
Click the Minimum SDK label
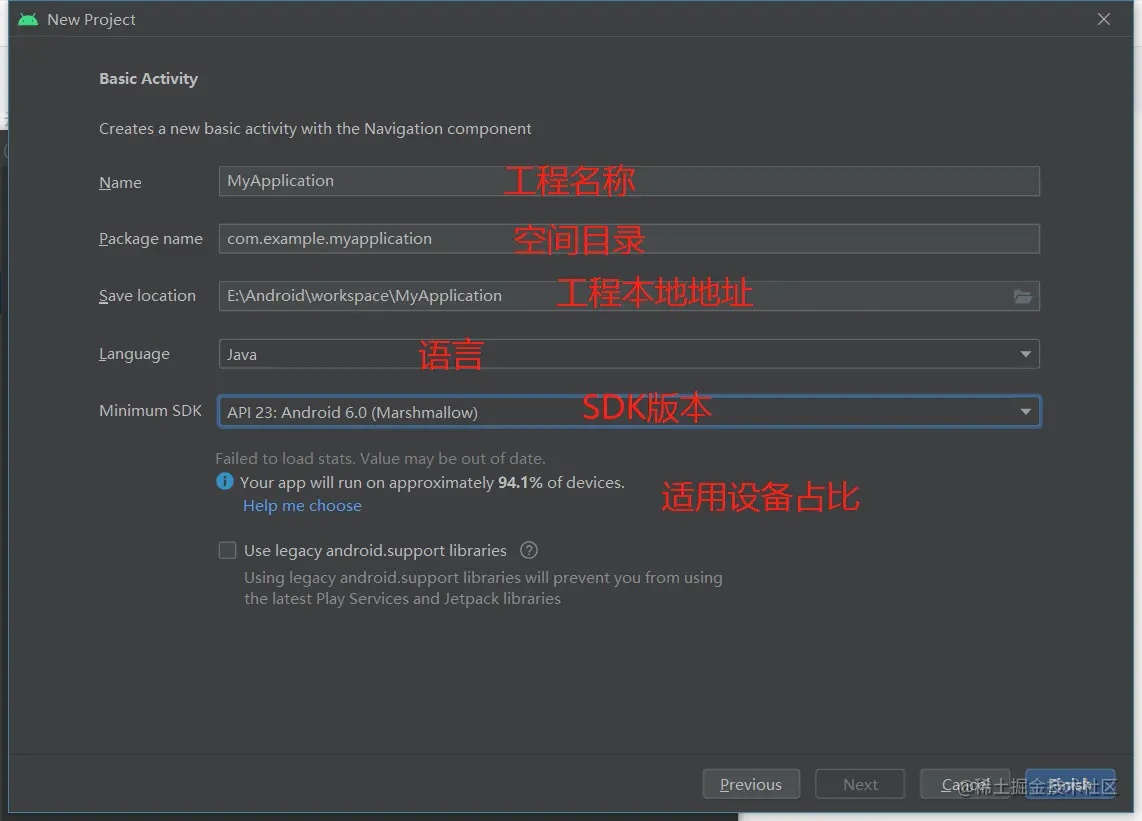tap(150, 411)
